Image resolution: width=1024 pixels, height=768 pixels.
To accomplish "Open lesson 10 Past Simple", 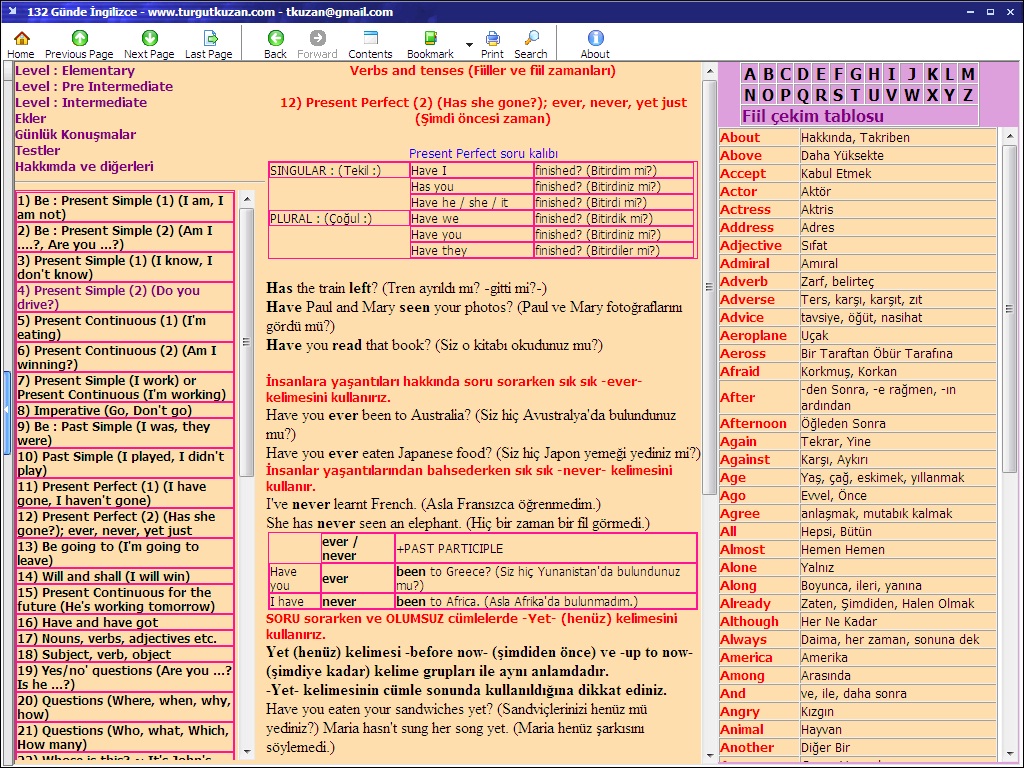I will tap(125, 463).
